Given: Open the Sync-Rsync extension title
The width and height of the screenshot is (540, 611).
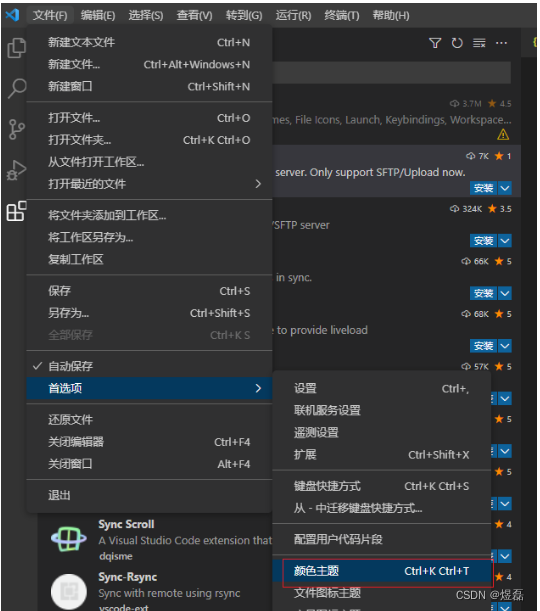Looking at the screenshot, I should click(127, 577).
